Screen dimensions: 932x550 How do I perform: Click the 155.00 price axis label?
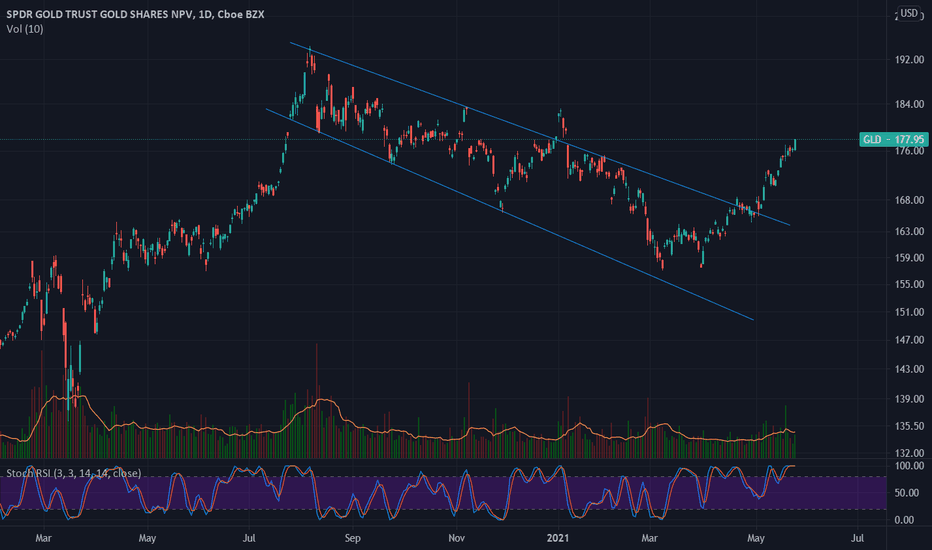click(909, 285)
